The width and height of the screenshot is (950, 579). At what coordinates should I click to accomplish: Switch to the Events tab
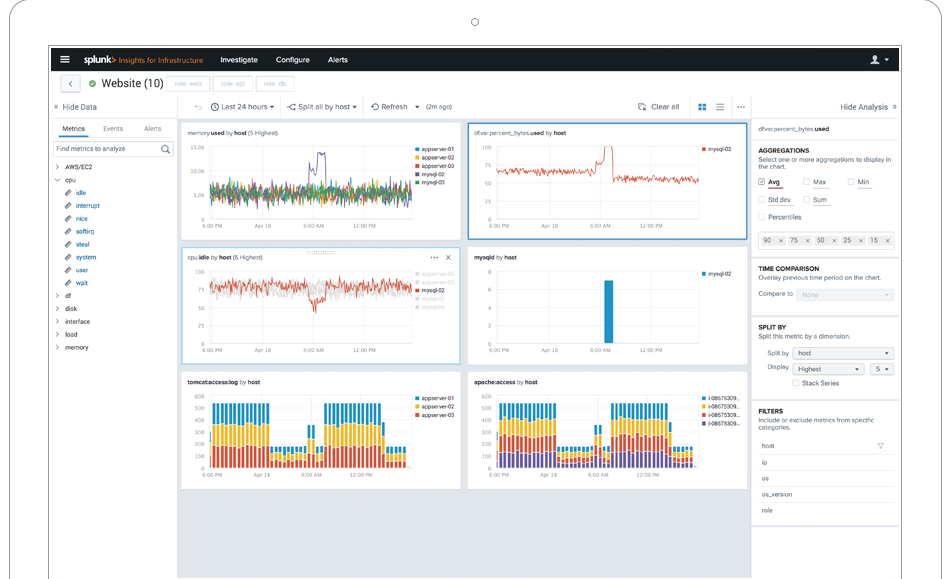pos(113,129)
